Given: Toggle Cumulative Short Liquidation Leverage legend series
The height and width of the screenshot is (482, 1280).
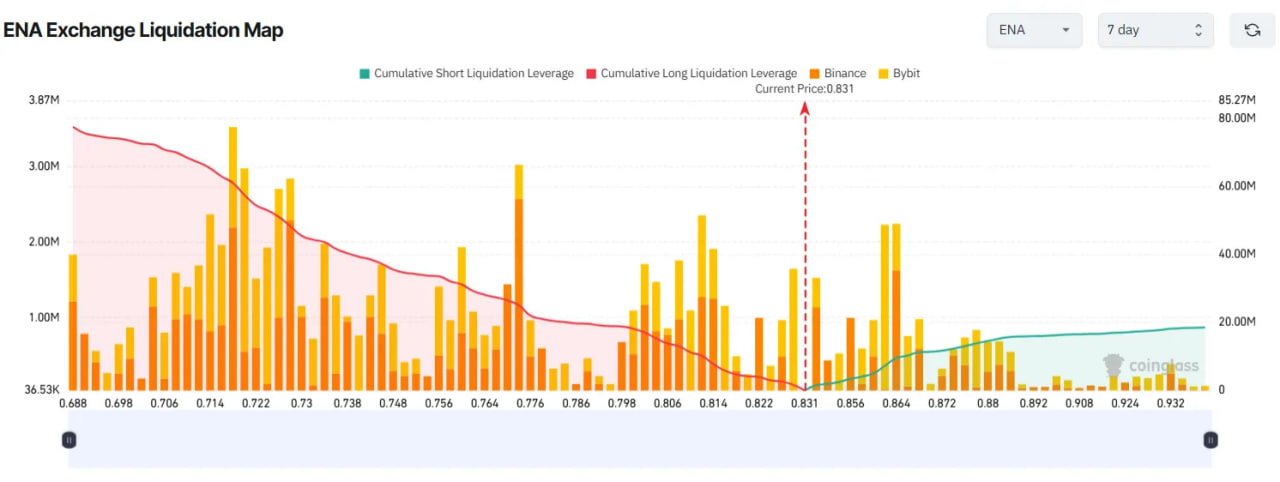Looking at the screenshot, I should [x=466, y=73].
